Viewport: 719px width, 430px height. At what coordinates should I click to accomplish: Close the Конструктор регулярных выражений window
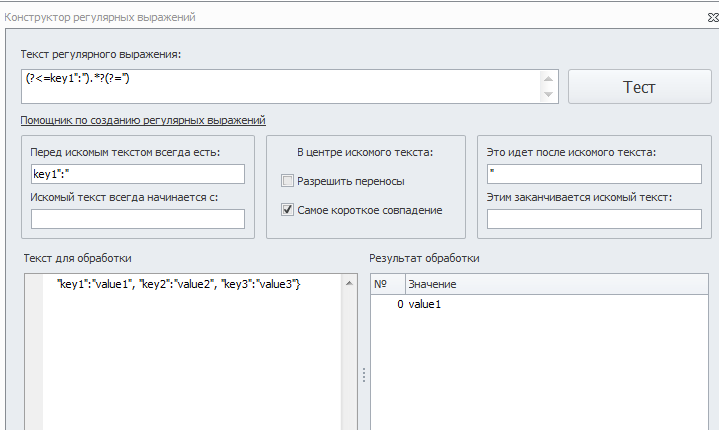[x=713, y=18]
